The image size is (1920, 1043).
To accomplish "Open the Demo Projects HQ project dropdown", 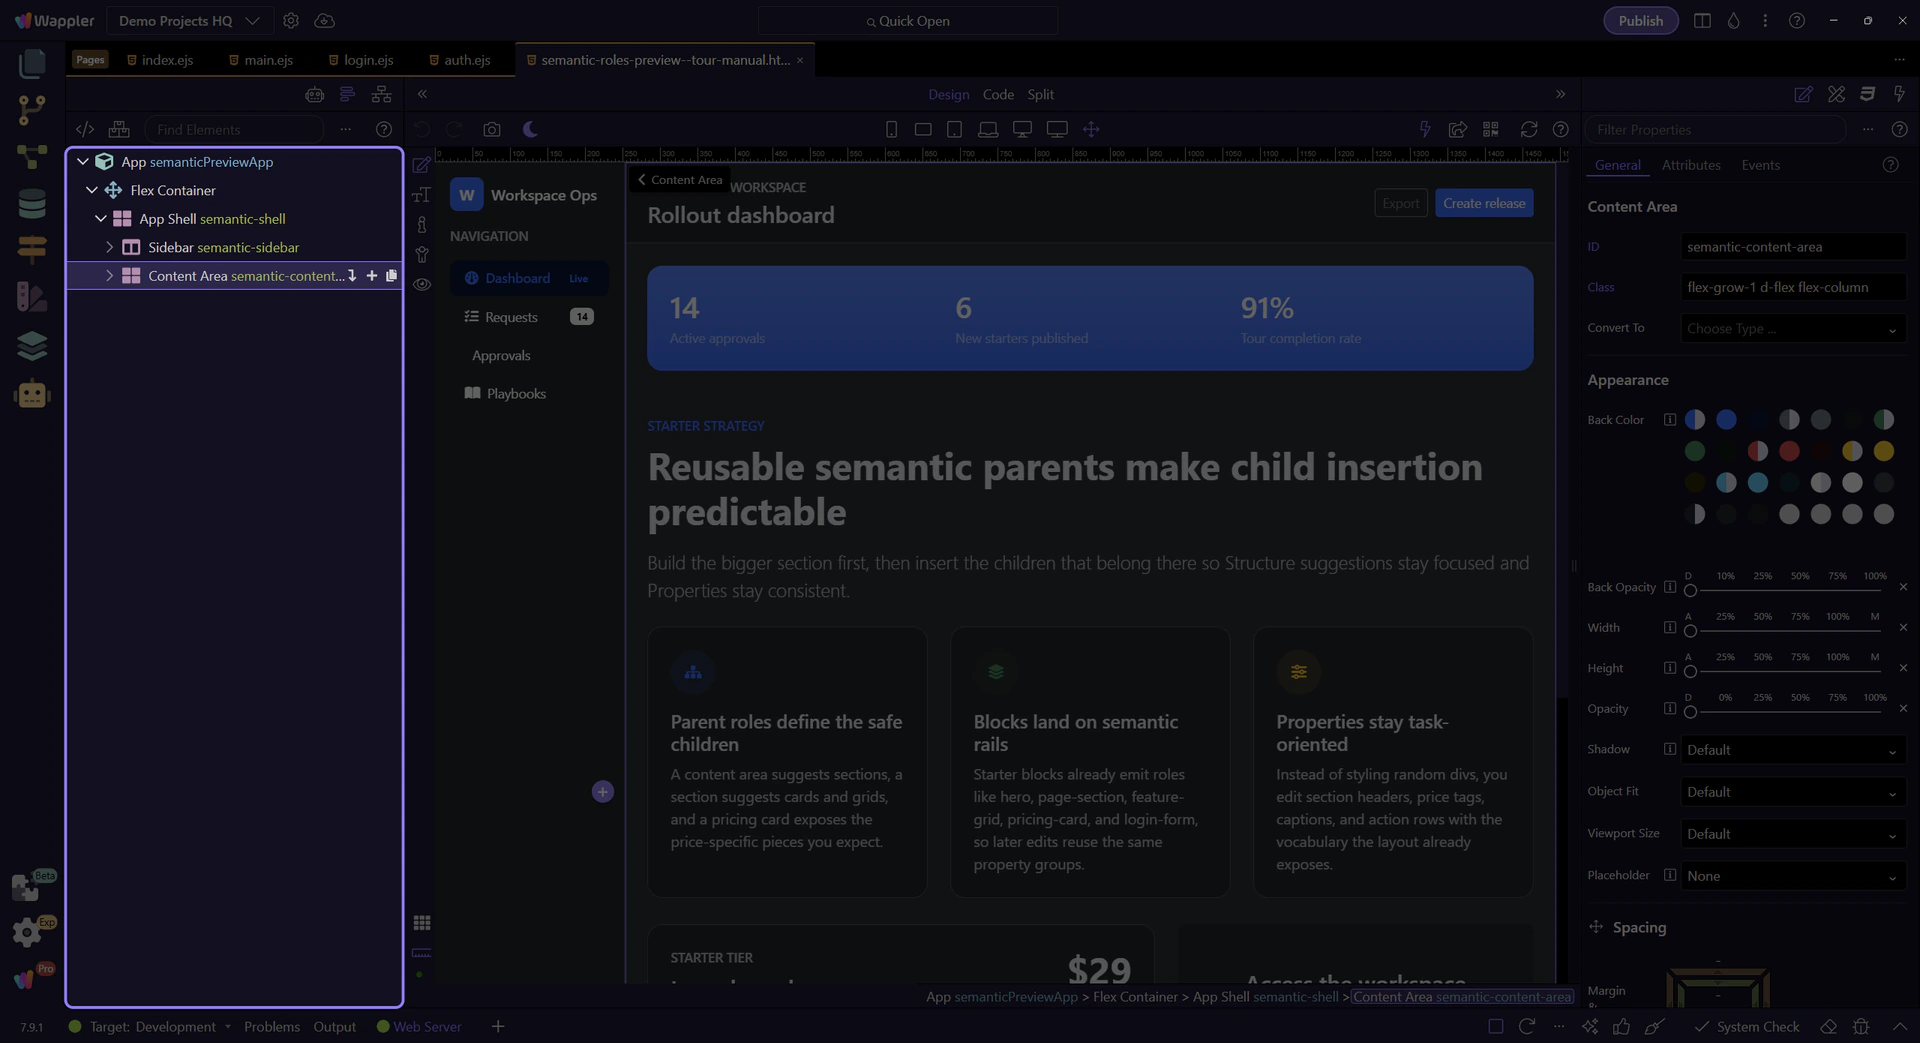I will [x=189, y=21].
